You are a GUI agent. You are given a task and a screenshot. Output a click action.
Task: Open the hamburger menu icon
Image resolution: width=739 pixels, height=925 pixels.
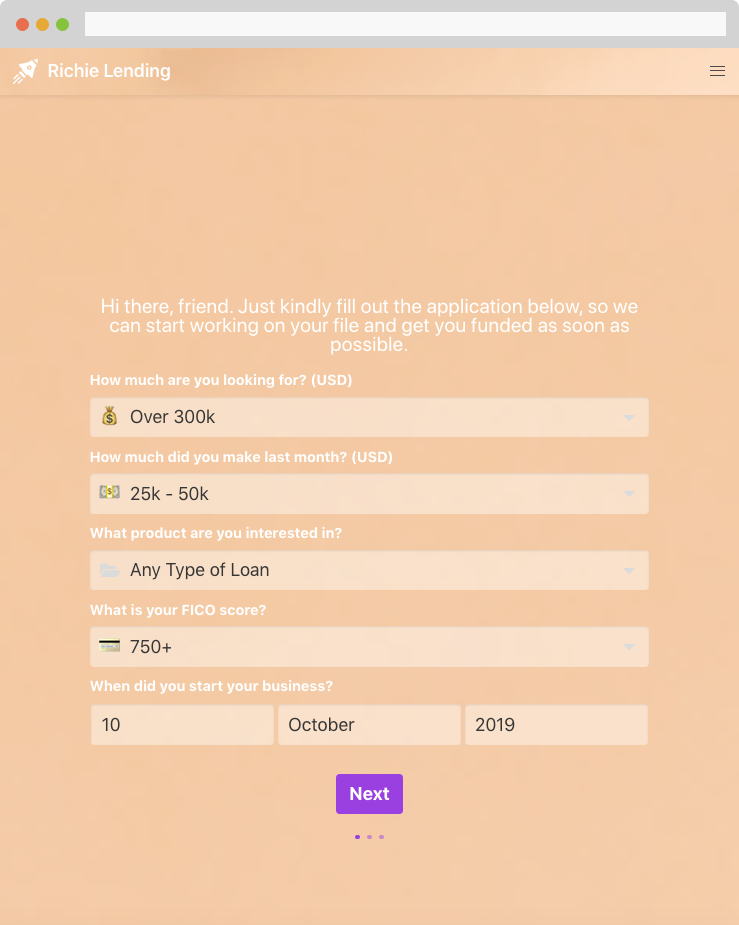(x=717, y=71)
